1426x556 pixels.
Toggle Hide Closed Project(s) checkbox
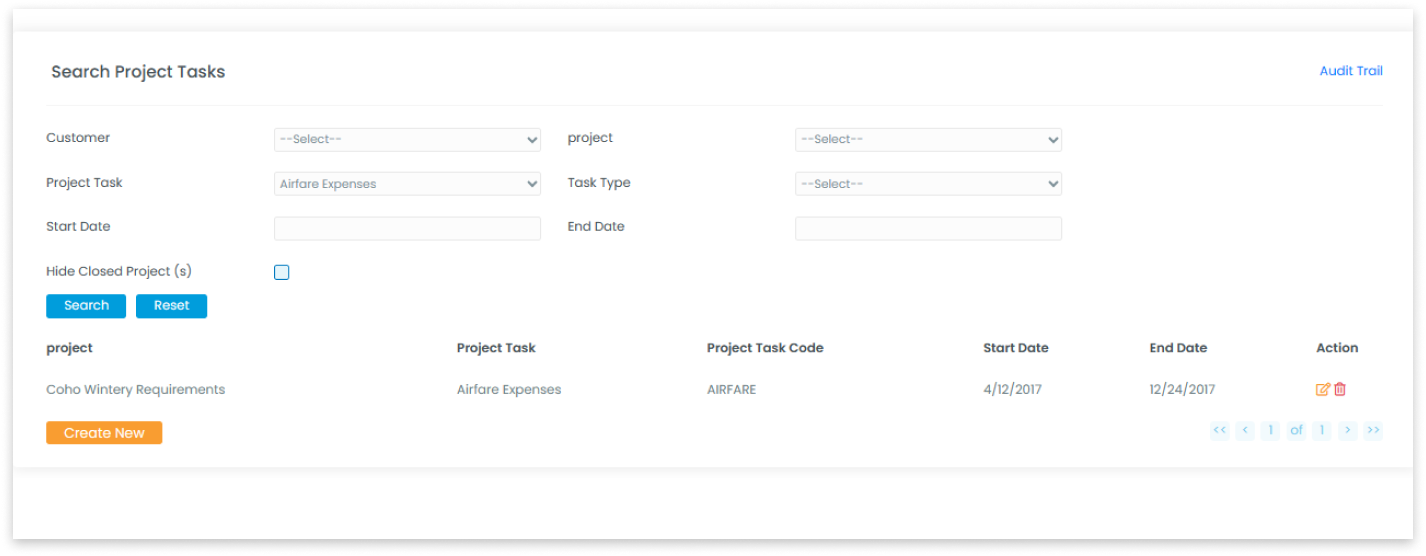pyautogui.click(x=282, y=272)
